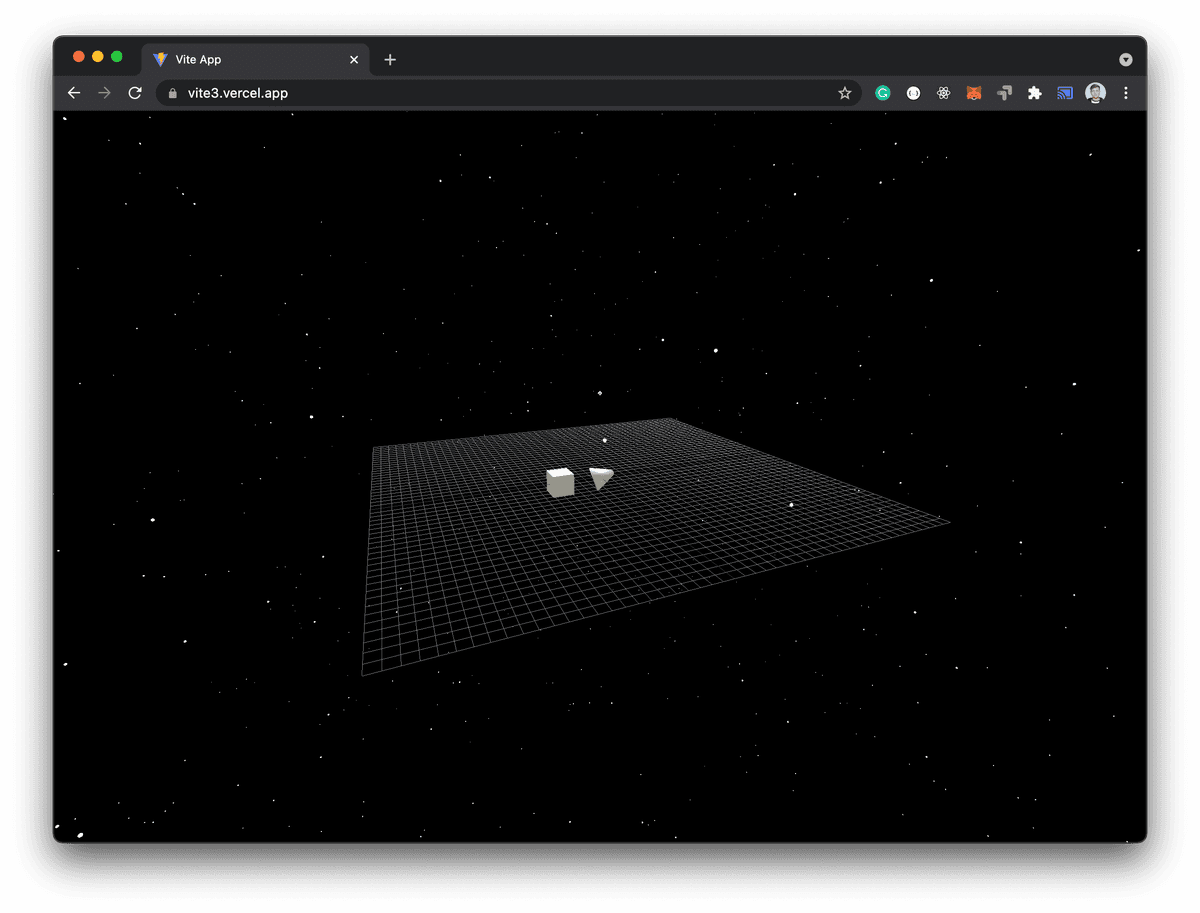This screenshot has height=913, width=1200.
Task: Open the Extensions puzzle-piece menu
Action: coord(1034,92)
